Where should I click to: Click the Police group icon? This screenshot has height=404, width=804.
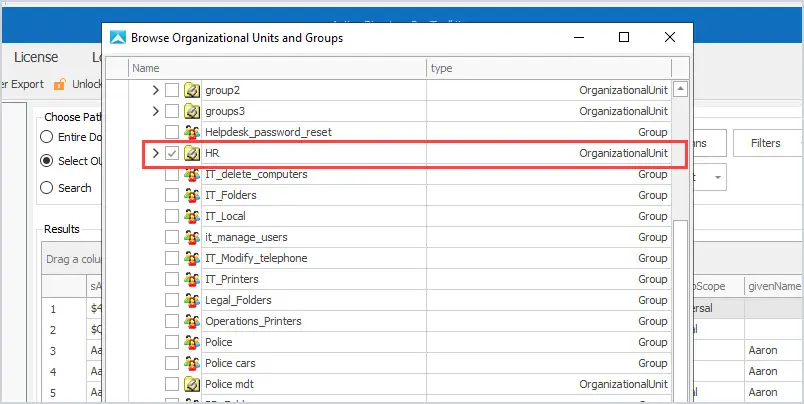click(192, 342)
